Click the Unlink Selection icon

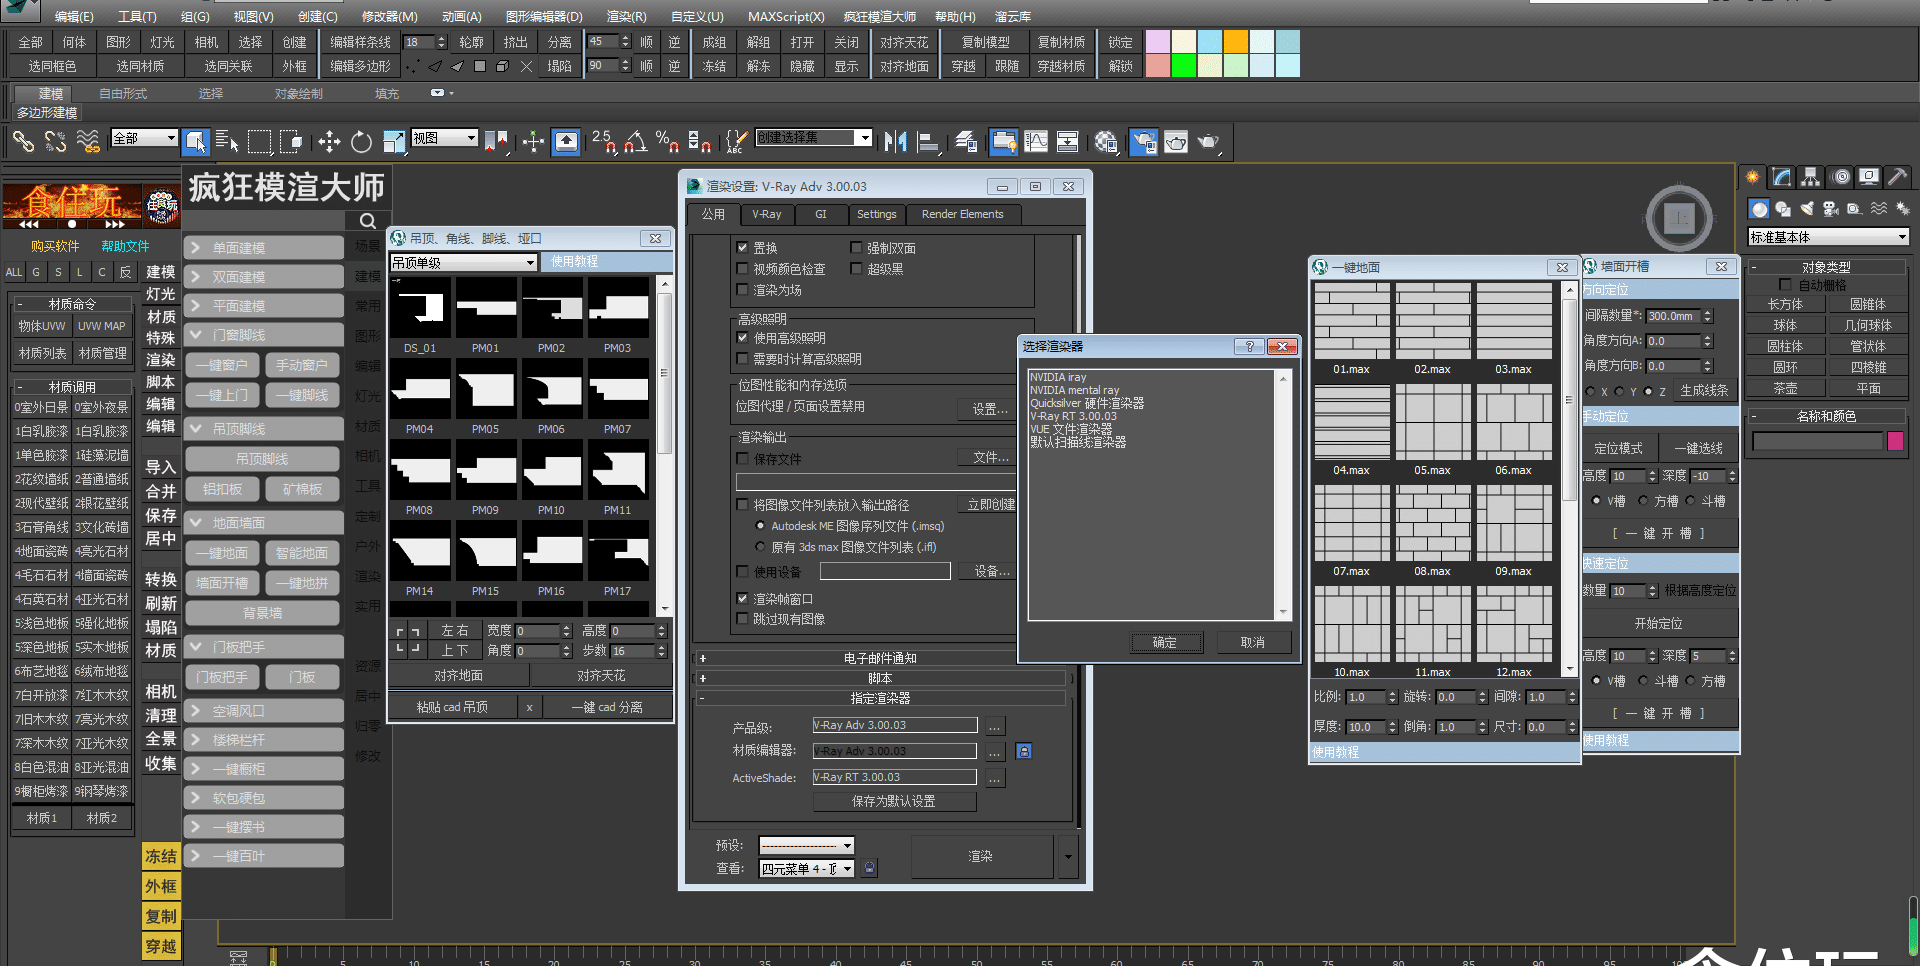coord(55,142)
